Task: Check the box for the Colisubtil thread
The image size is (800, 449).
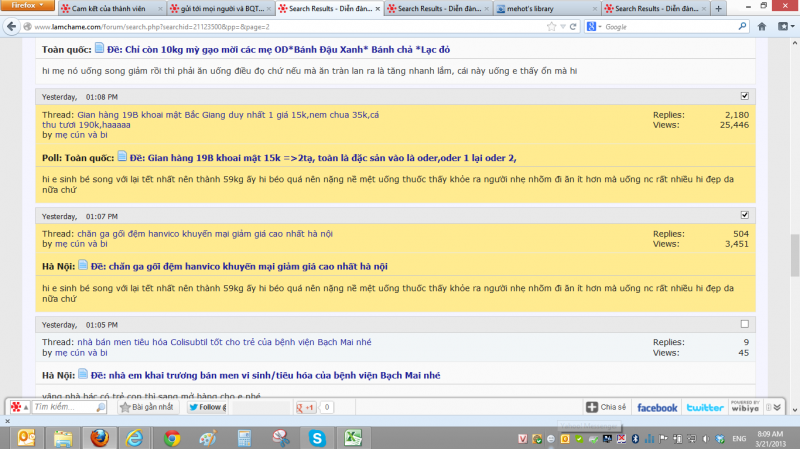Action: click(x=743, y=324)
